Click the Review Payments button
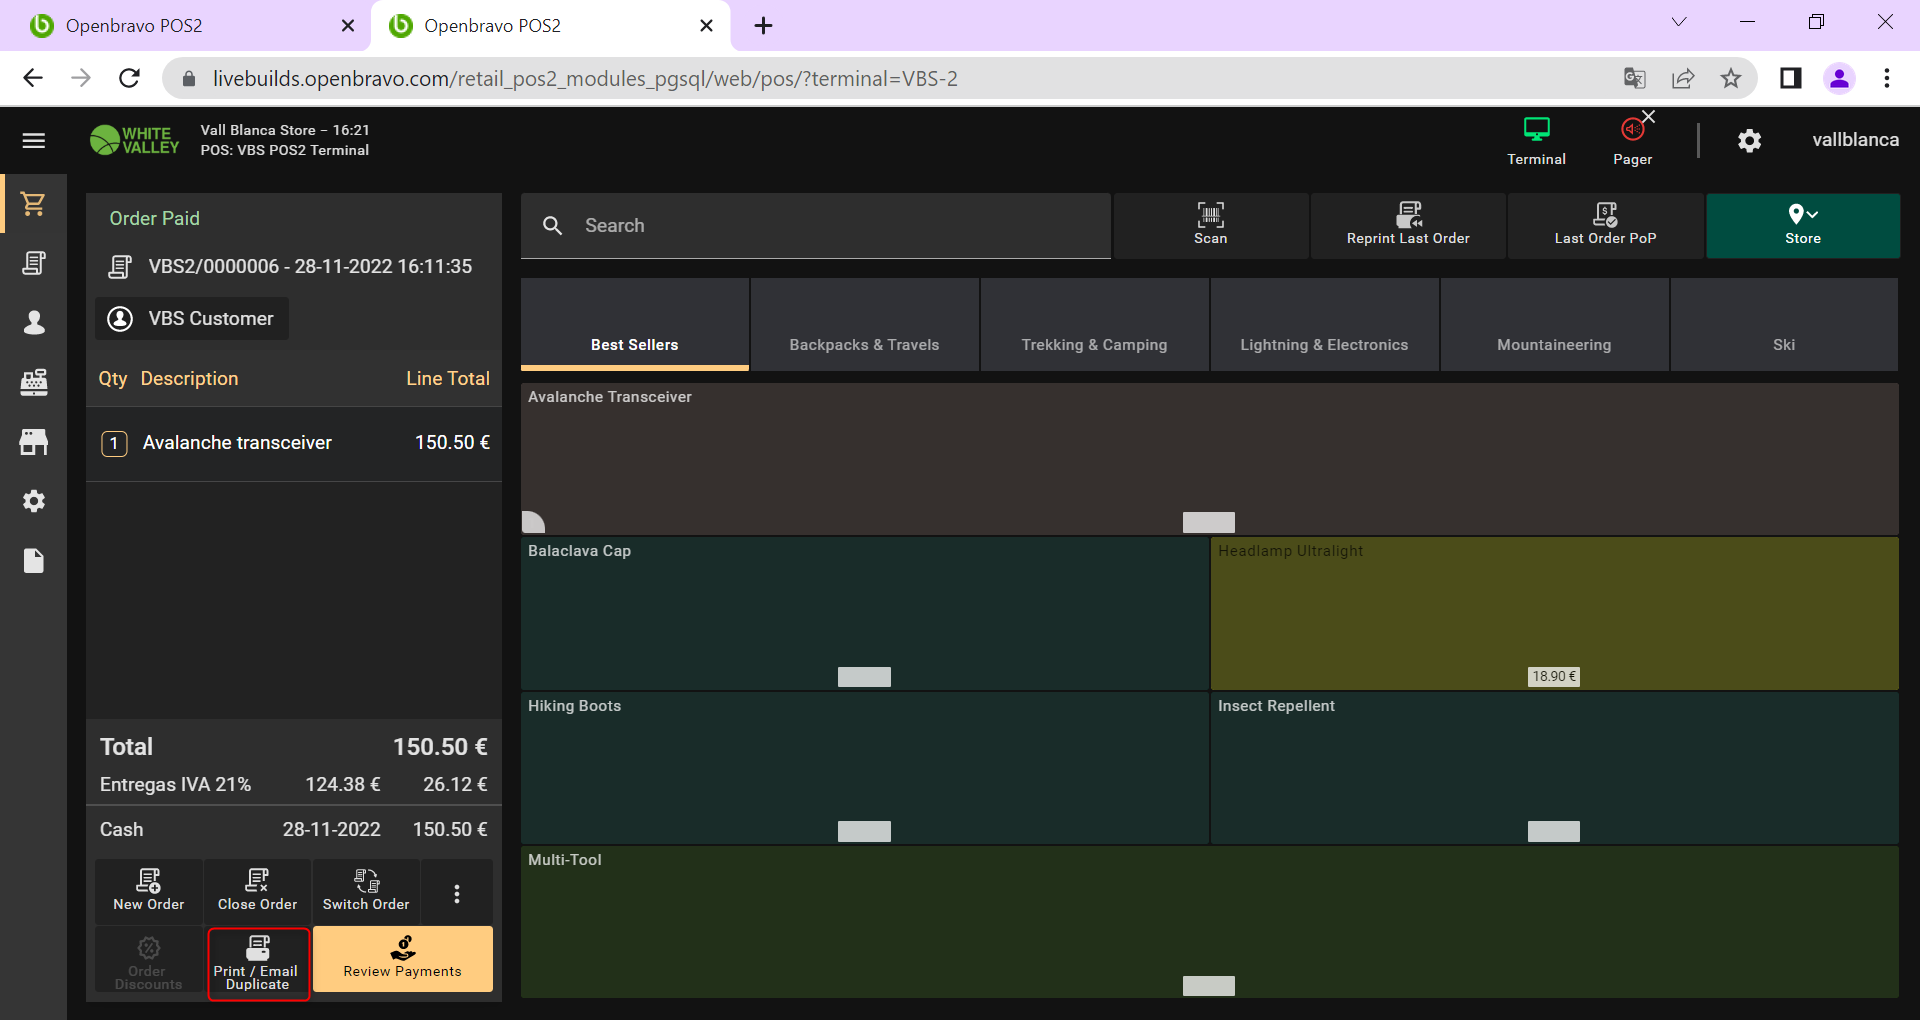1920x1020 pixels. pyautogui.click(x=402, y=959)
